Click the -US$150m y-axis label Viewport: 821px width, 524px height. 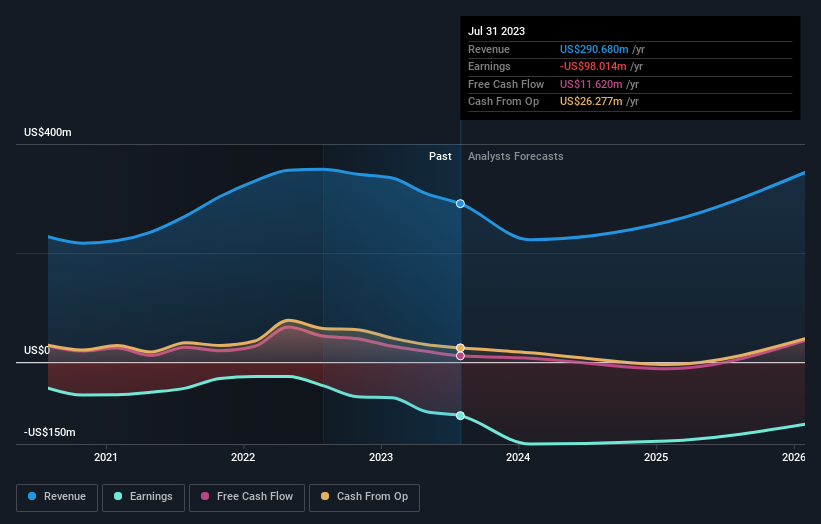pyautogui.click(x=50, y=432)
